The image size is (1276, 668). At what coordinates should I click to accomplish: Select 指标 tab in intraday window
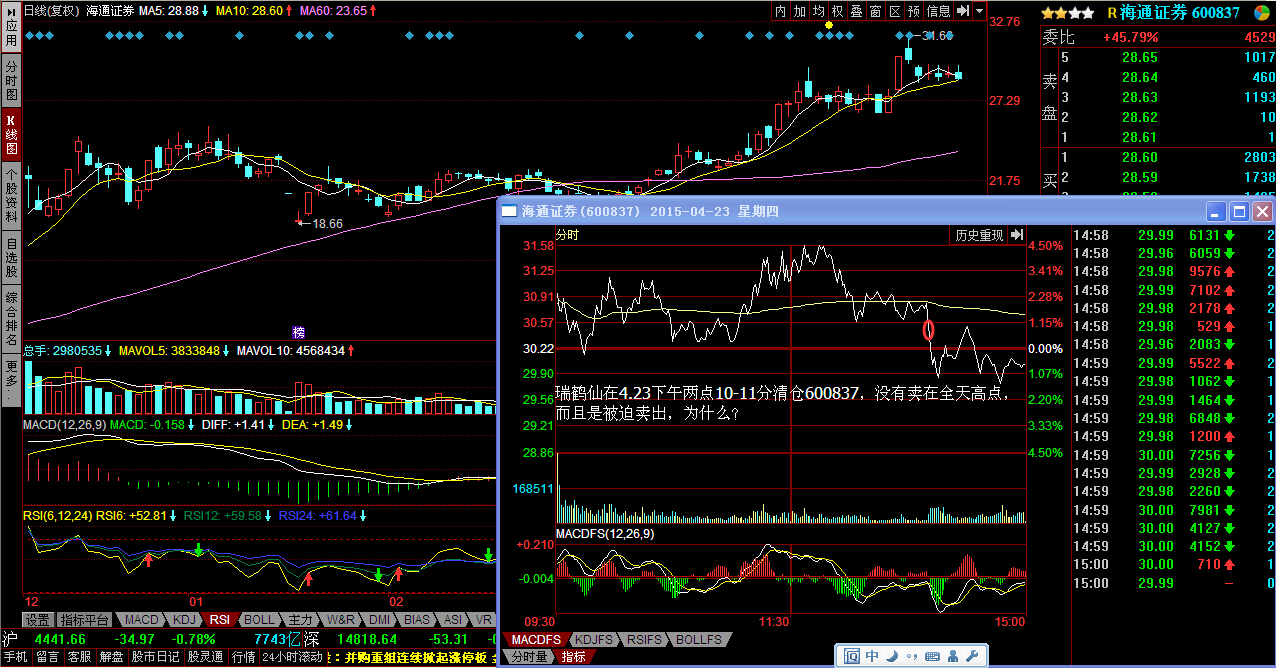573,657
